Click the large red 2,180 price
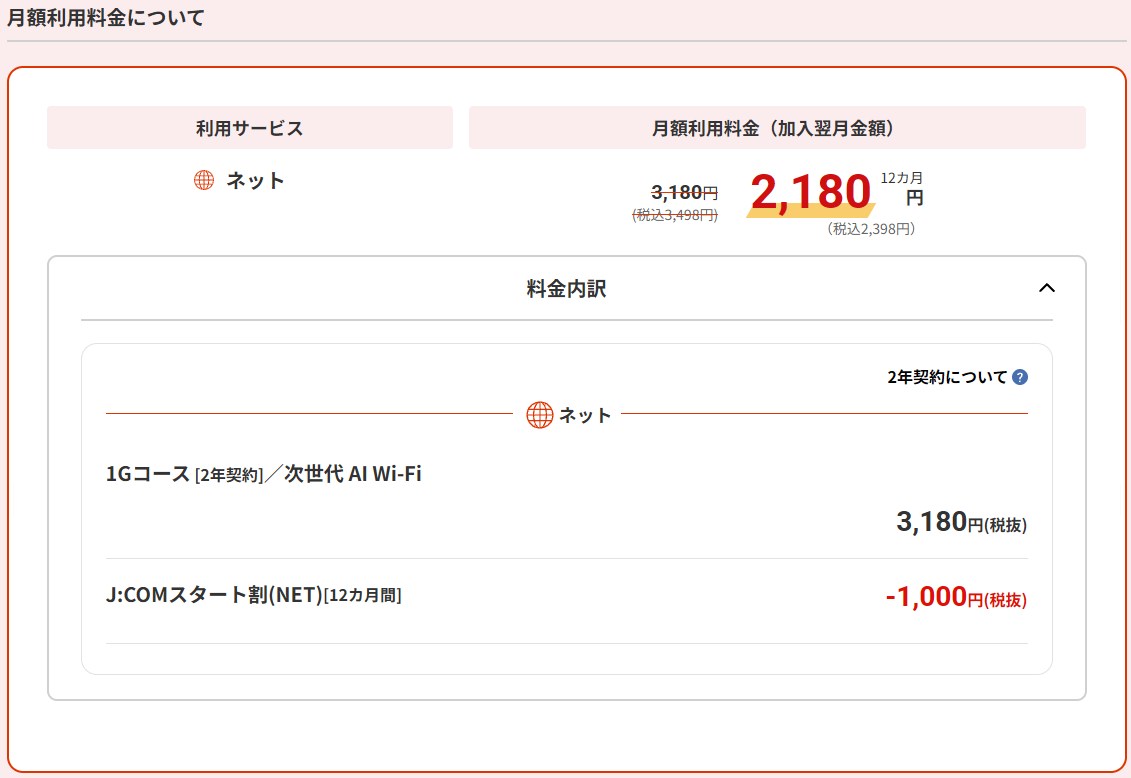The width and height of the screenshot is (1131, 778). click(x=810, y=191)
